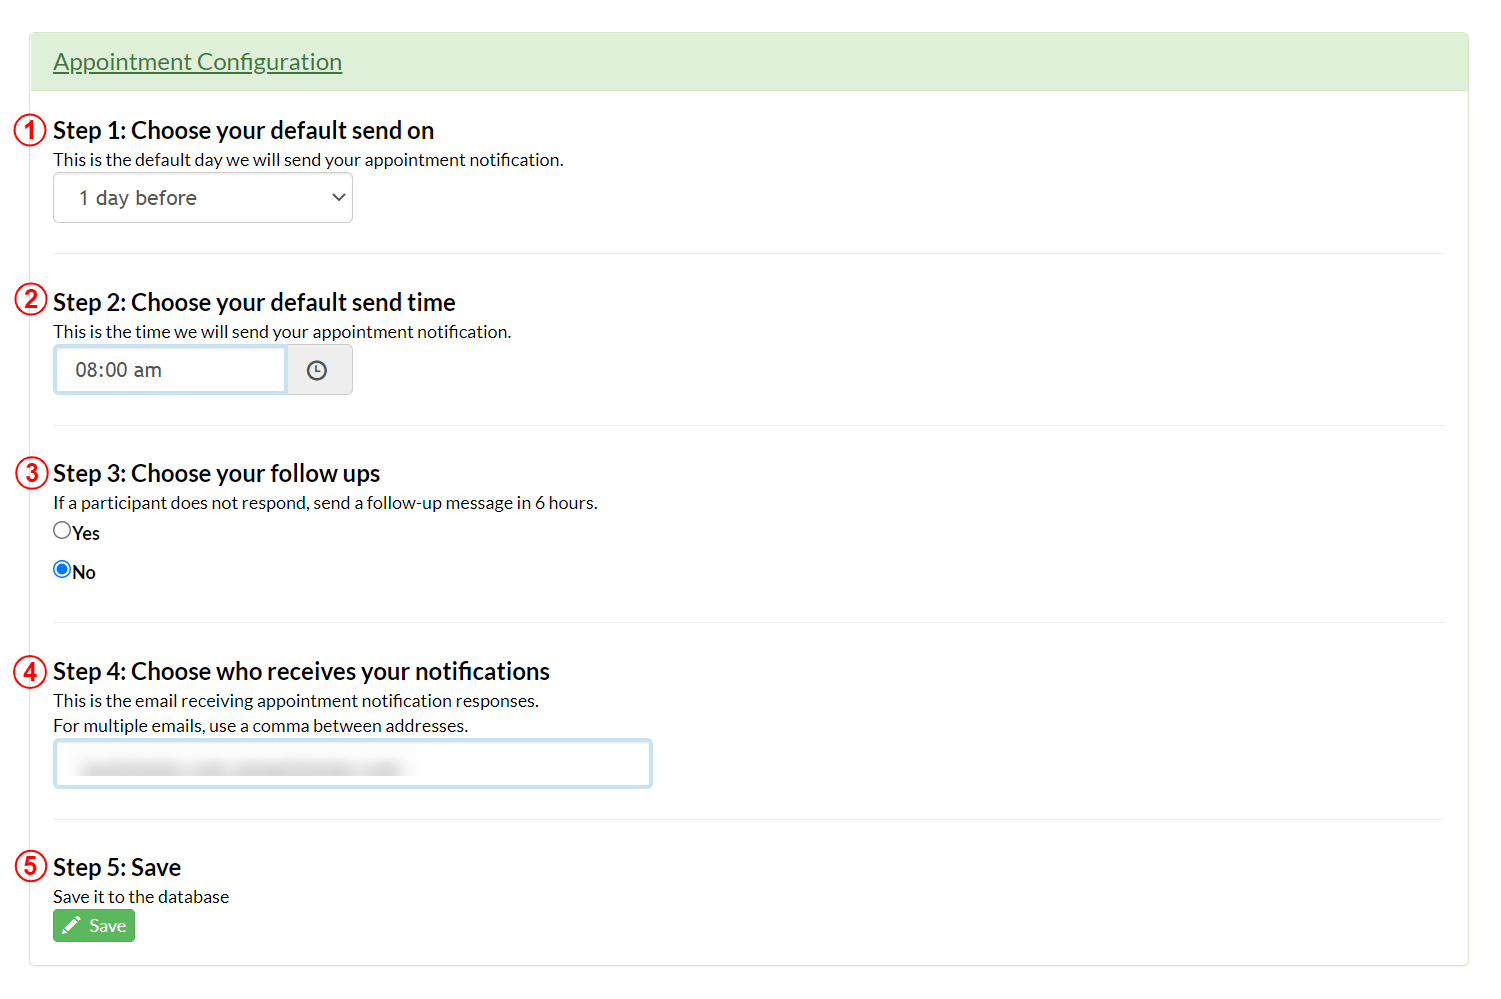Click the notification email address field
Image resolution: width=1501 pixels, height=999 pixels.
click(353, 764)
